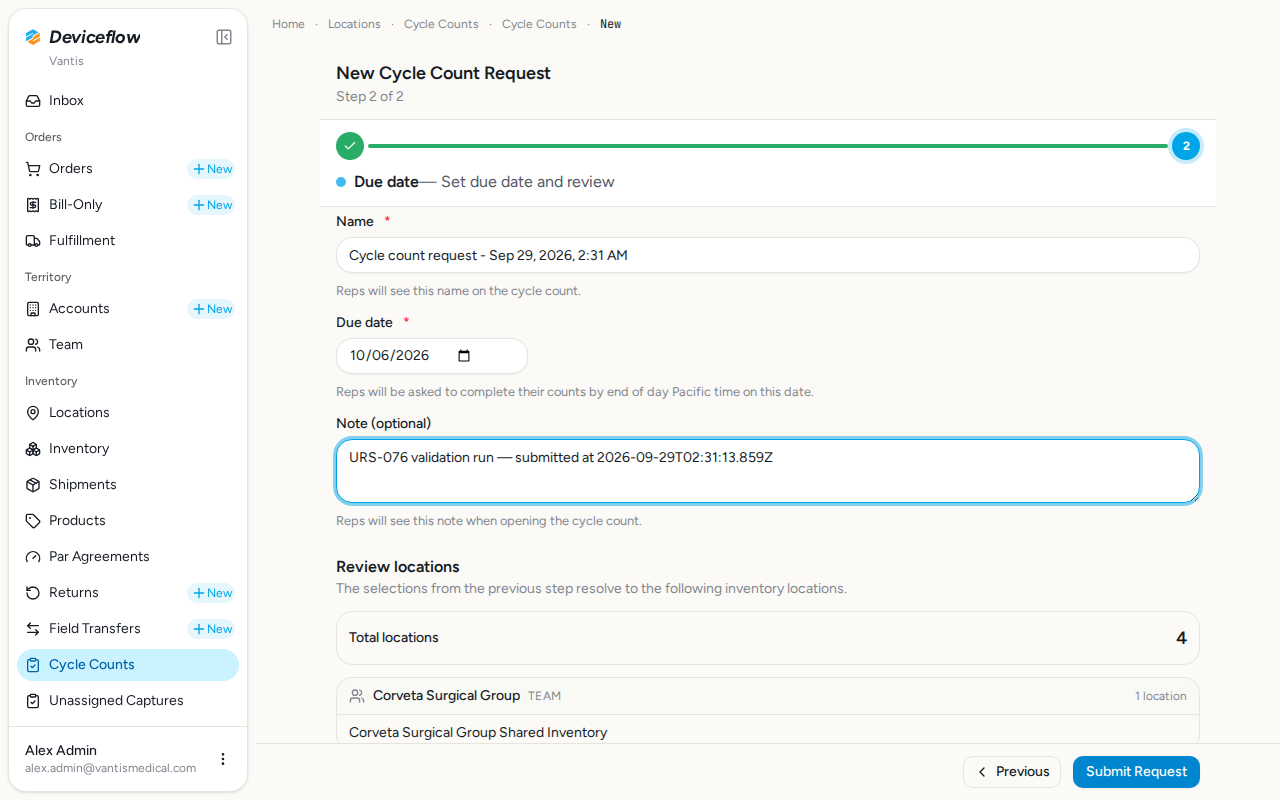This screenshot has width=1280, height=800.
Task: Create new order via +New
Action: point(211,169)
